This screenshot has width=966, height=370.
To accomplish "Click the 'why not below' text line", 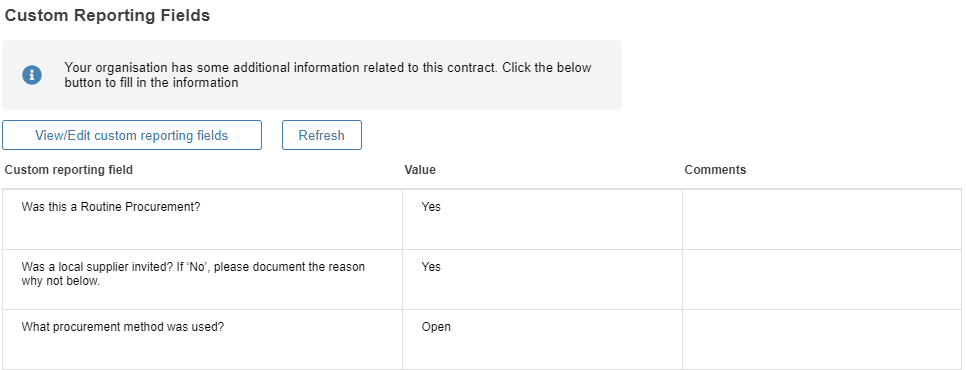I will (60, 282).
